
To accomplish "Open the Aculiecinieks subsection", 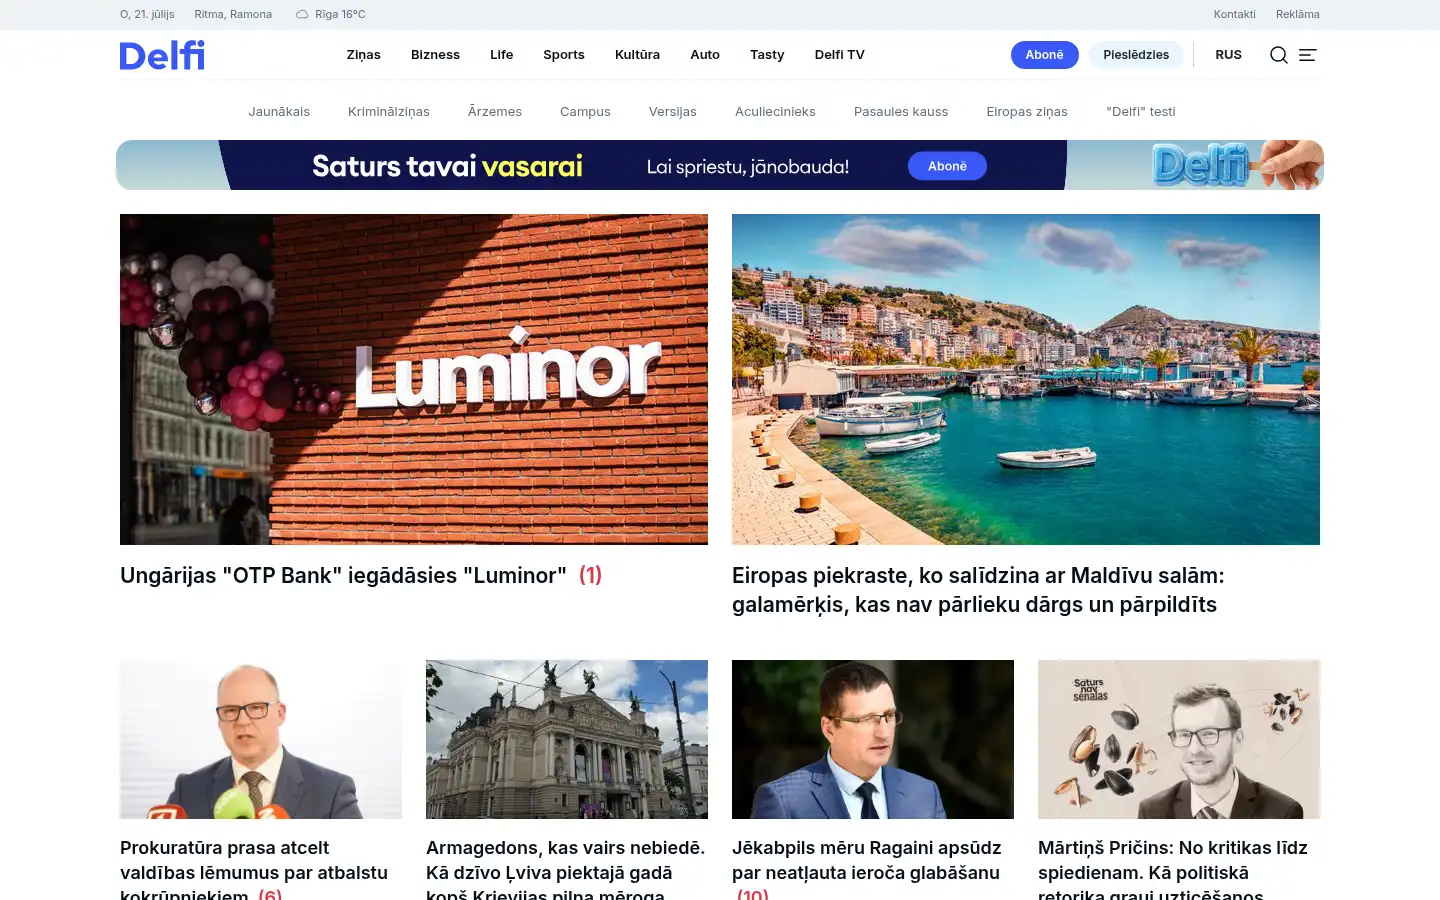I will click(775, 112).
